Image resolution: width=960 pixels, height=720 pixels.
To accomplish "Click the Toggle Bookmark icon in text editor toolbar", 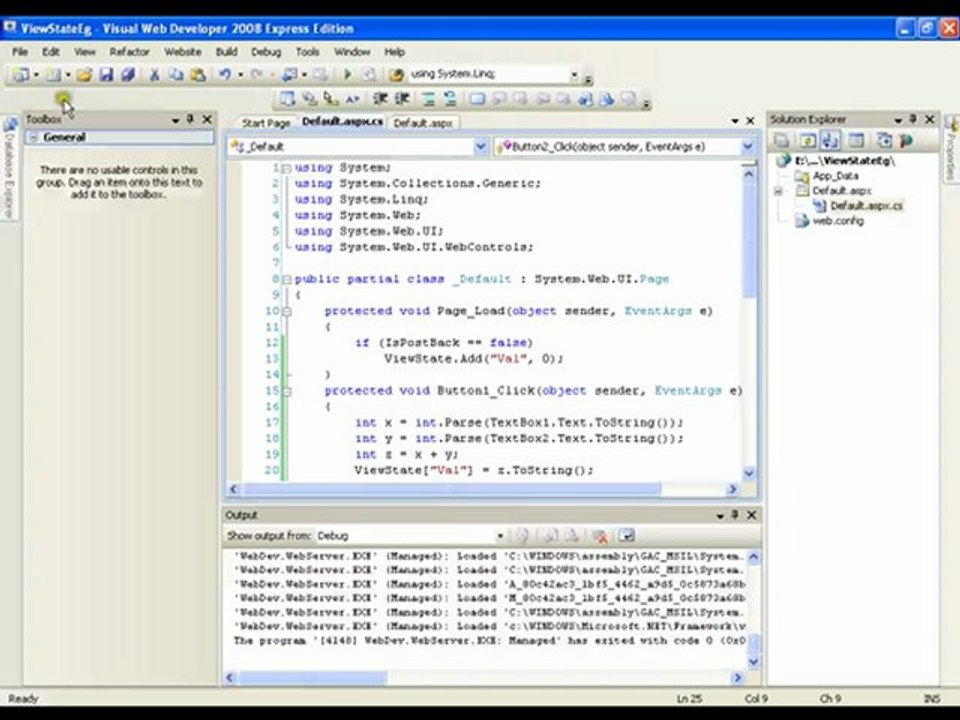I will [476, 99].
